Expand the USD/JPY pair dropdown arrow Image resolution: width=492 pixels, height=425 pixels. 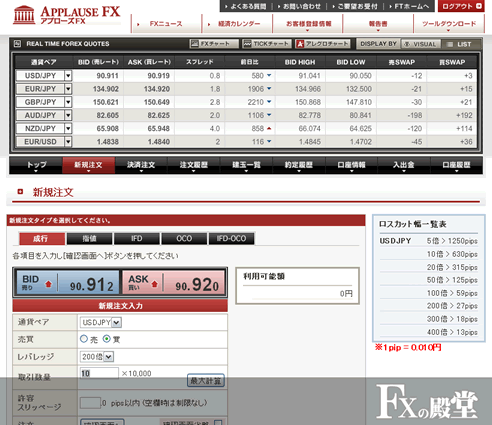(x=68, y=76)
